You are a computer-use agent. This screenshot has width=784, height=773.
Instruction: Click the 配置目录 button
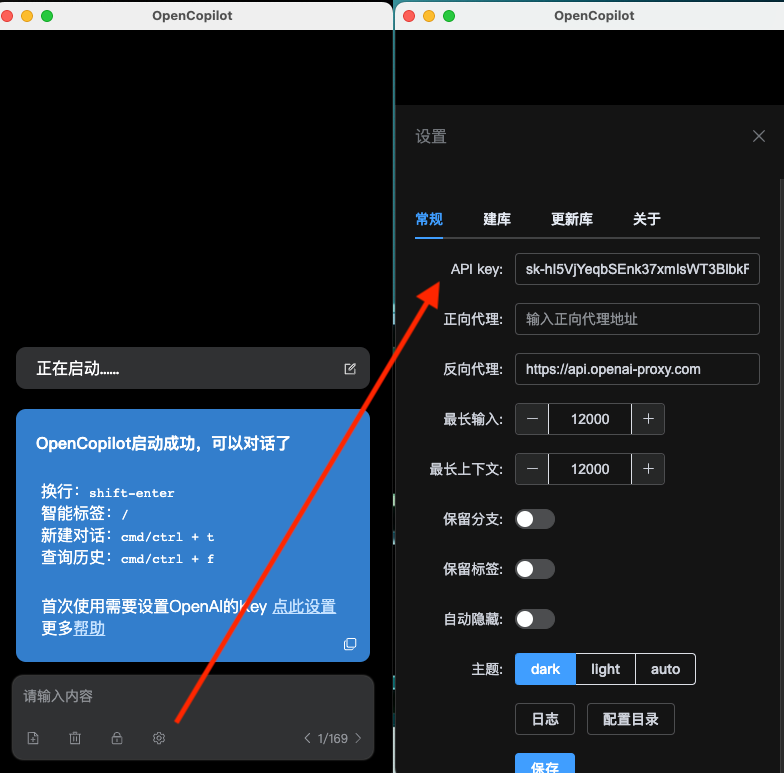pos(630,719)
